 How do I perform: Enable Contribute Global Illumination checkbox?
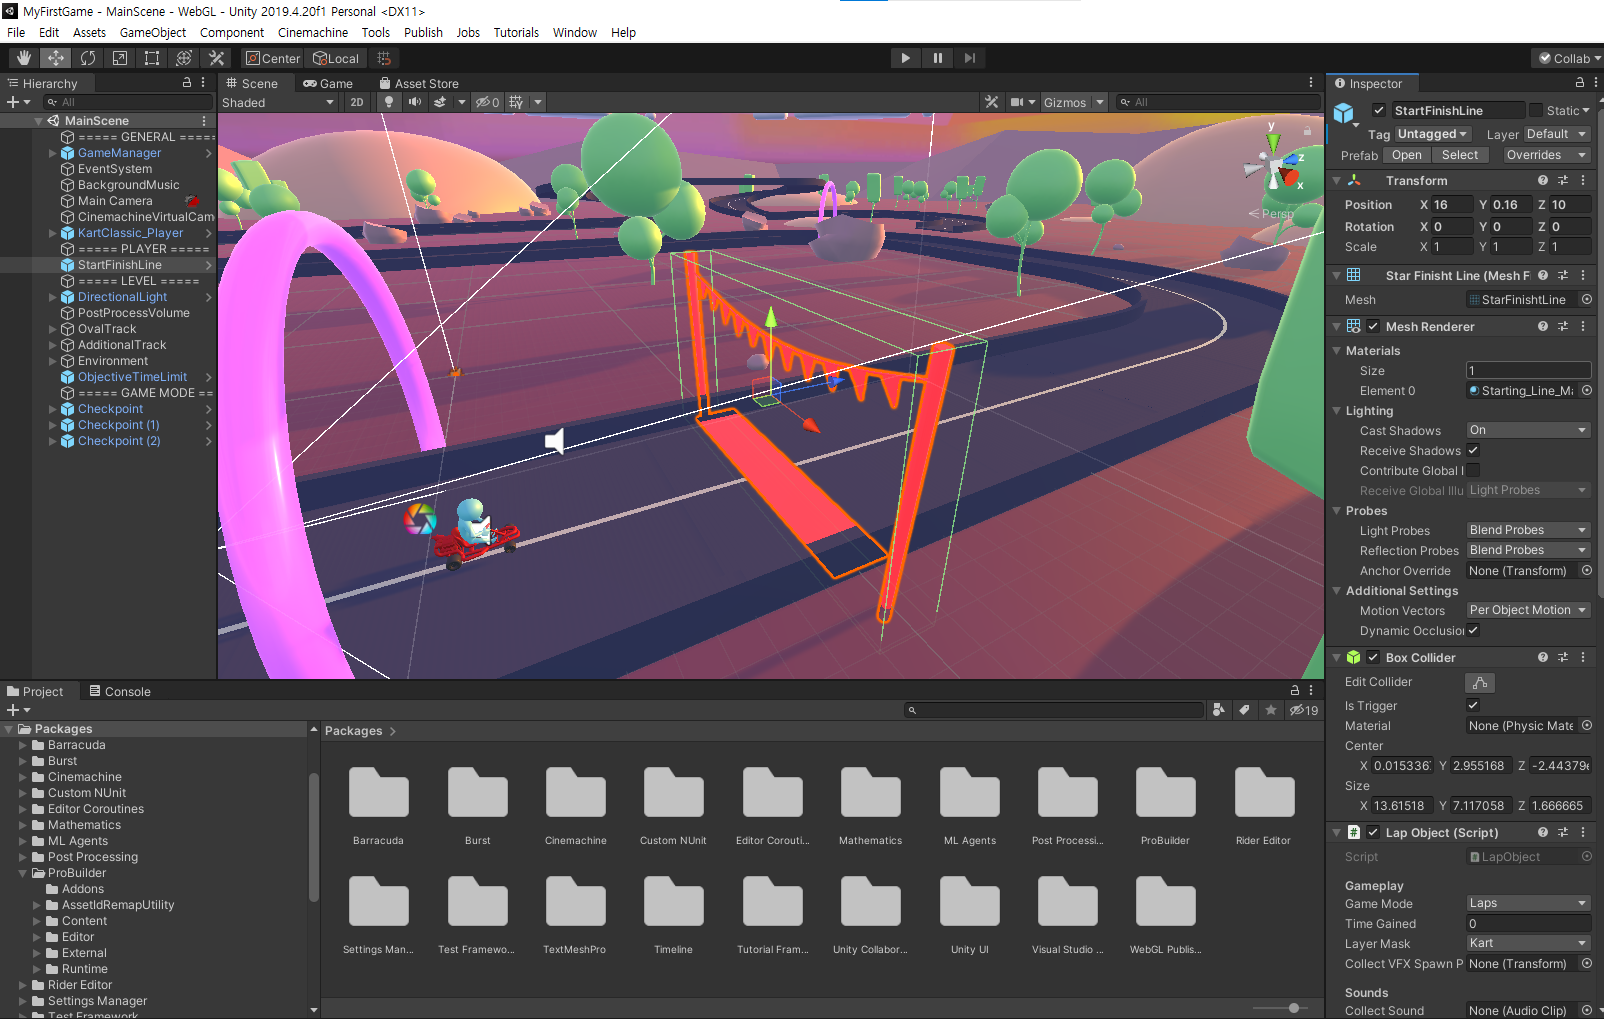coord(1473,471)
